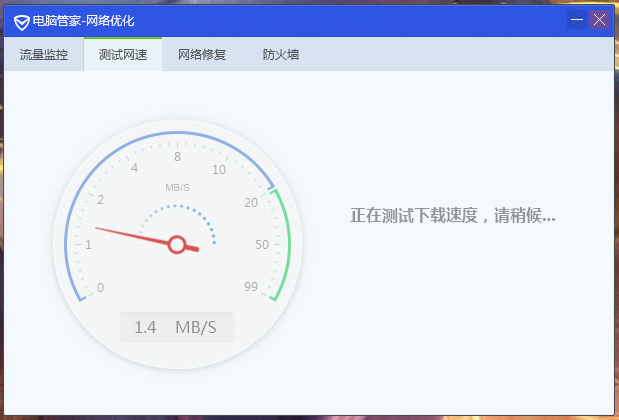Click the 正在测试下载速度 status text
Screen dimensions: 619x420
click(452, 216)
